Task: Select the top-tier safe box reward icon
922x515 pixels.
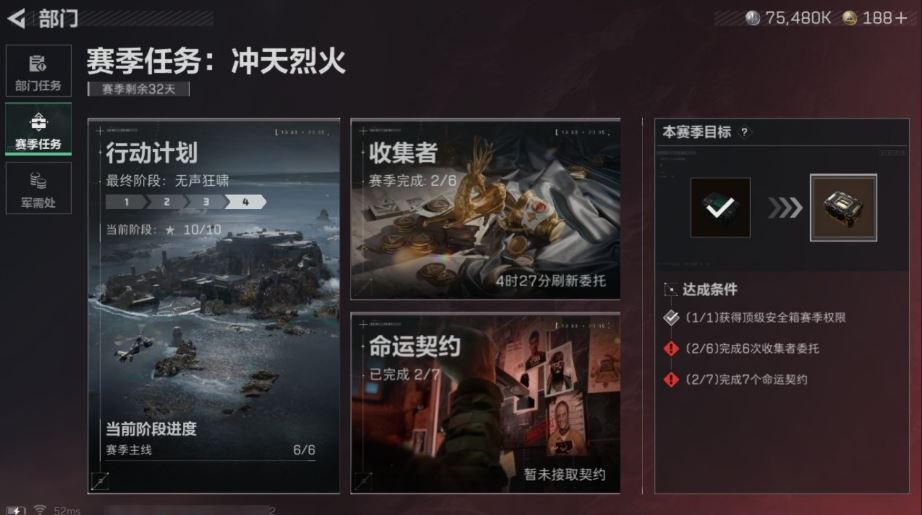Action: pos(843,208)
